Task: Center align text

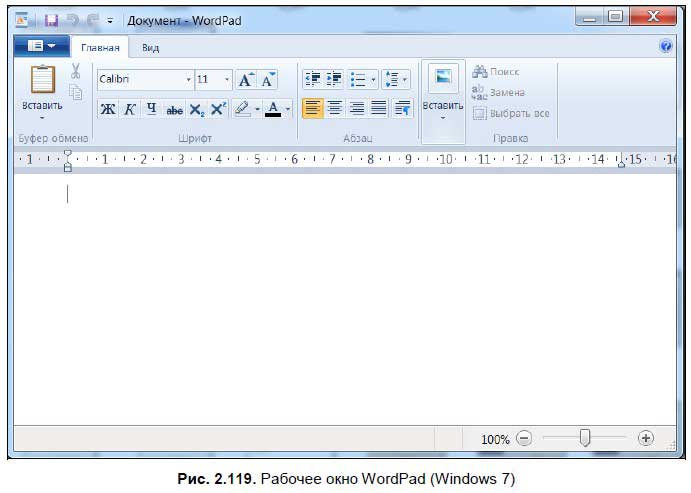Action: pyautogui.click(x=334, y=108)
